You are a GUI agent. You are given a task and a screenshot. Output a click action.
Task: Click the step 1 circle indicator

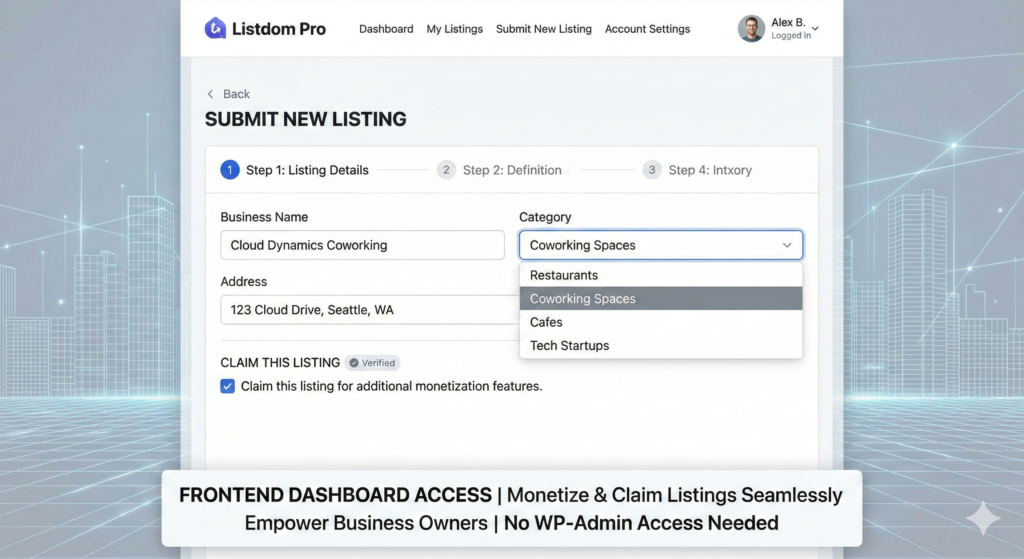point(230,170)
